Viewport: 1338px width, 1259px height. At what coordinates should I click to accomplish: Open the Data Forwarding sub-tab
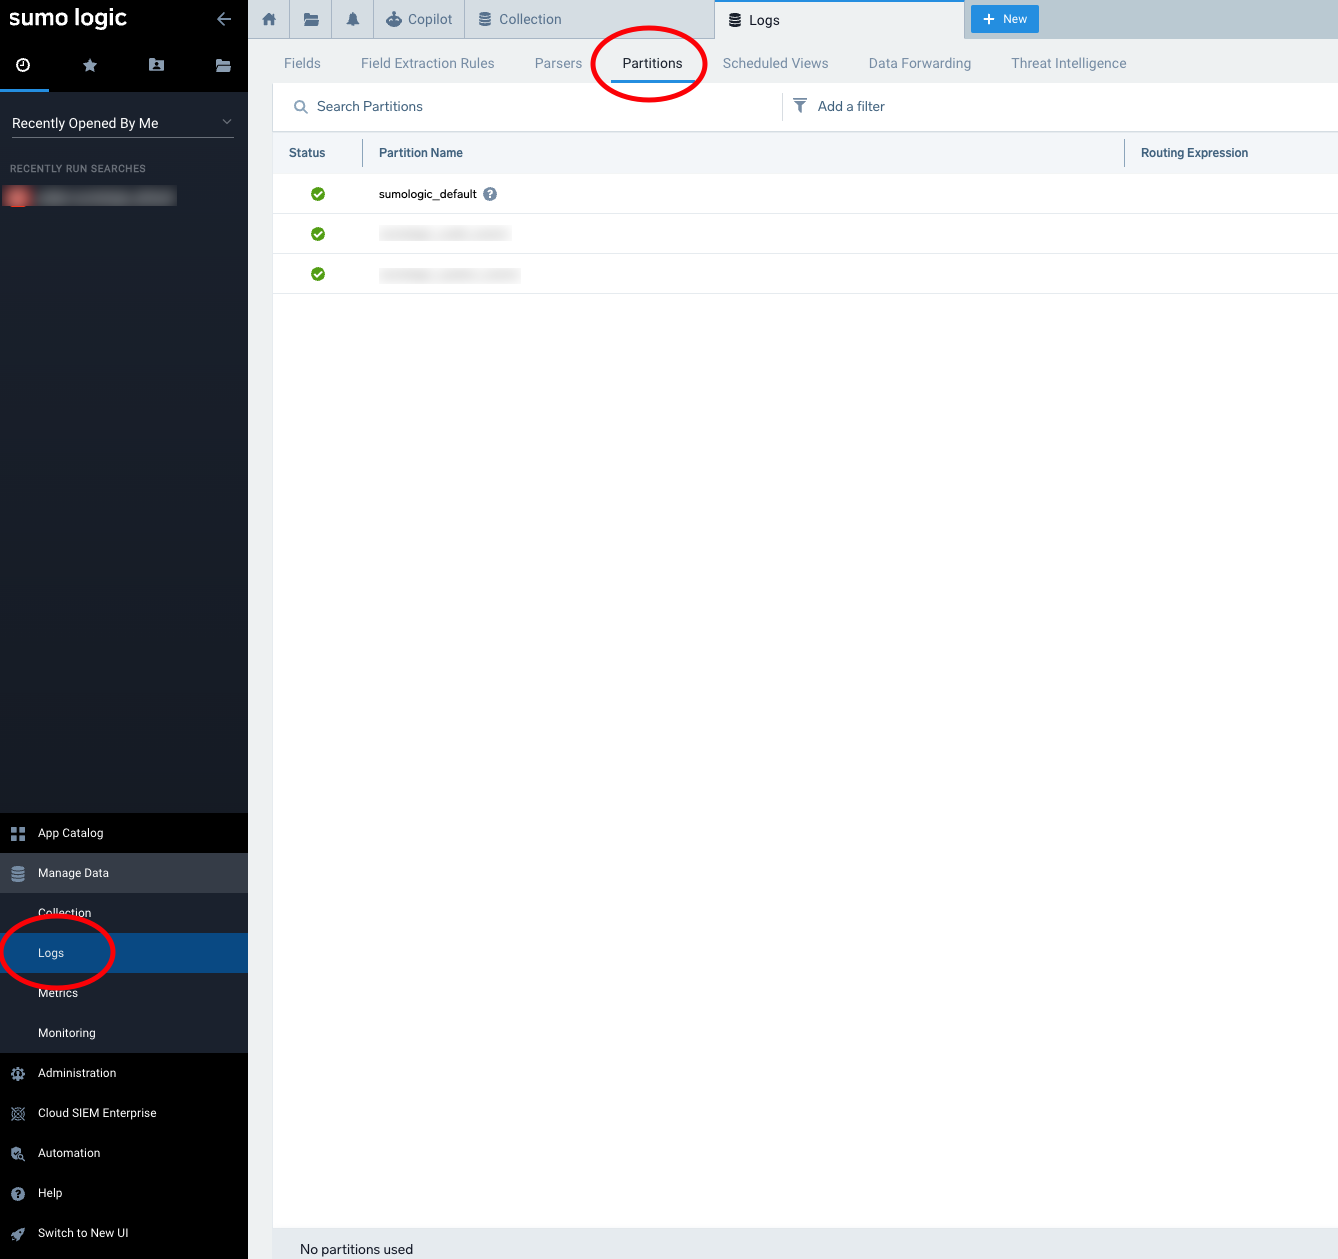point(920,63)
